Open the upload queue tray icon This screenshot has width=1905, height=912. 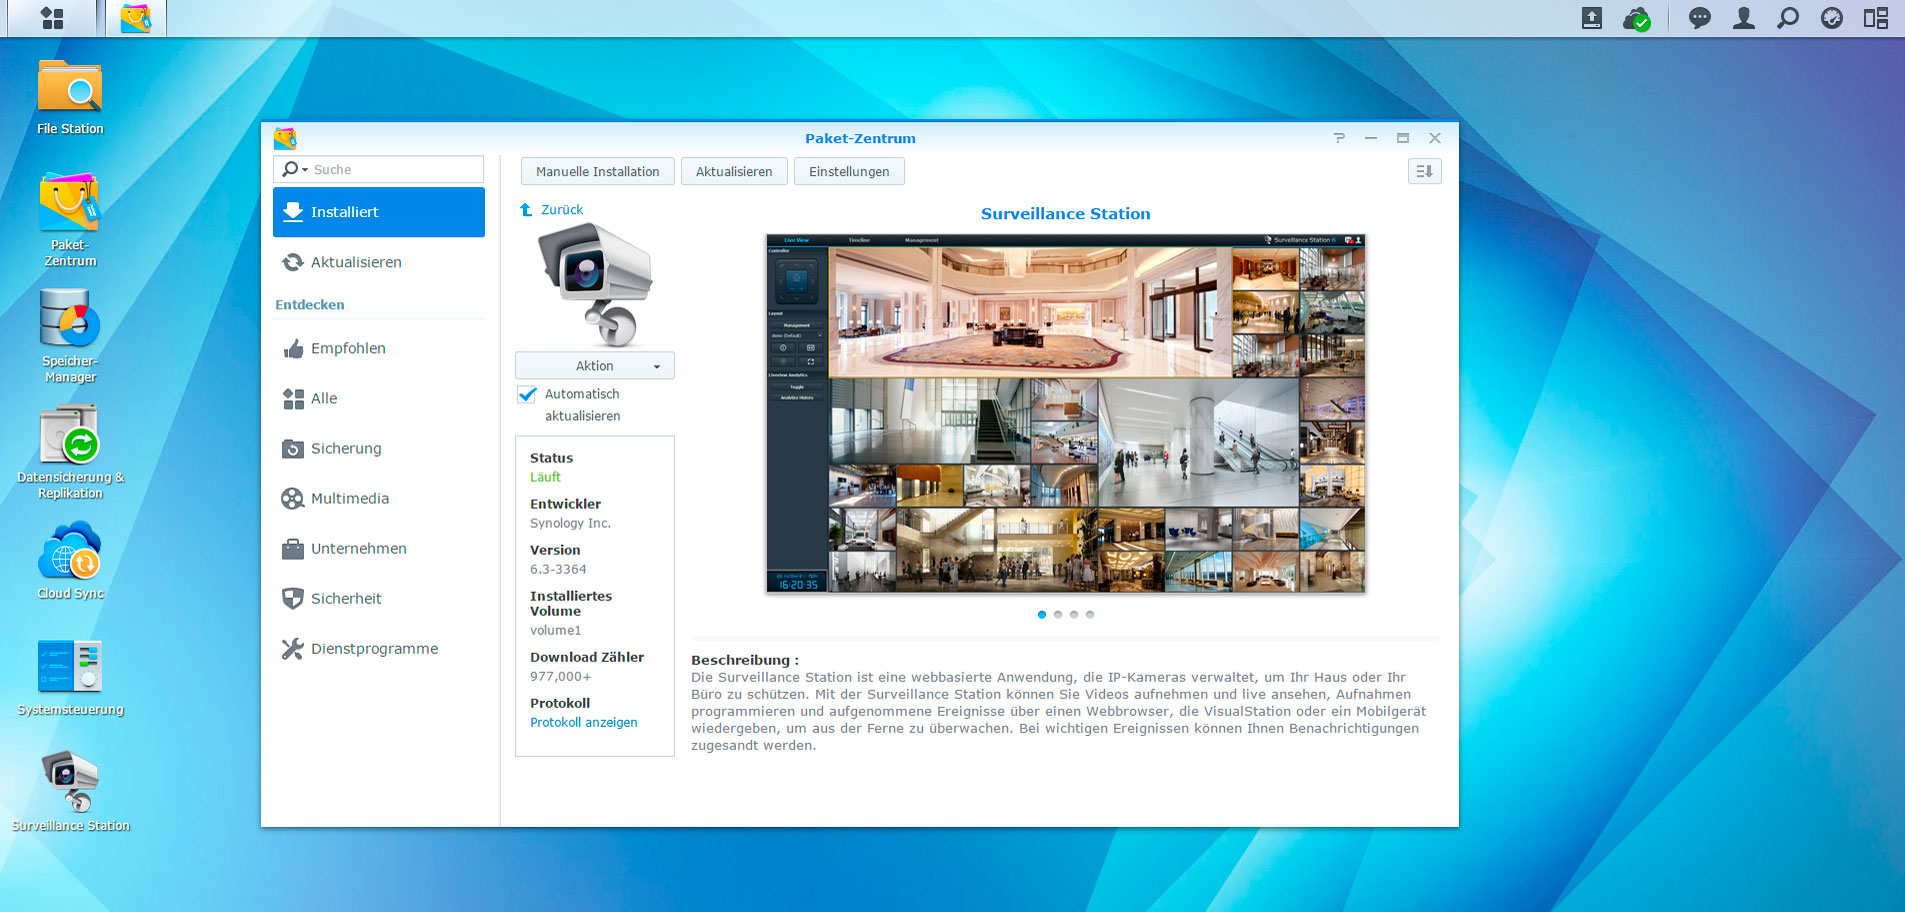click(x=1592, y=18)
